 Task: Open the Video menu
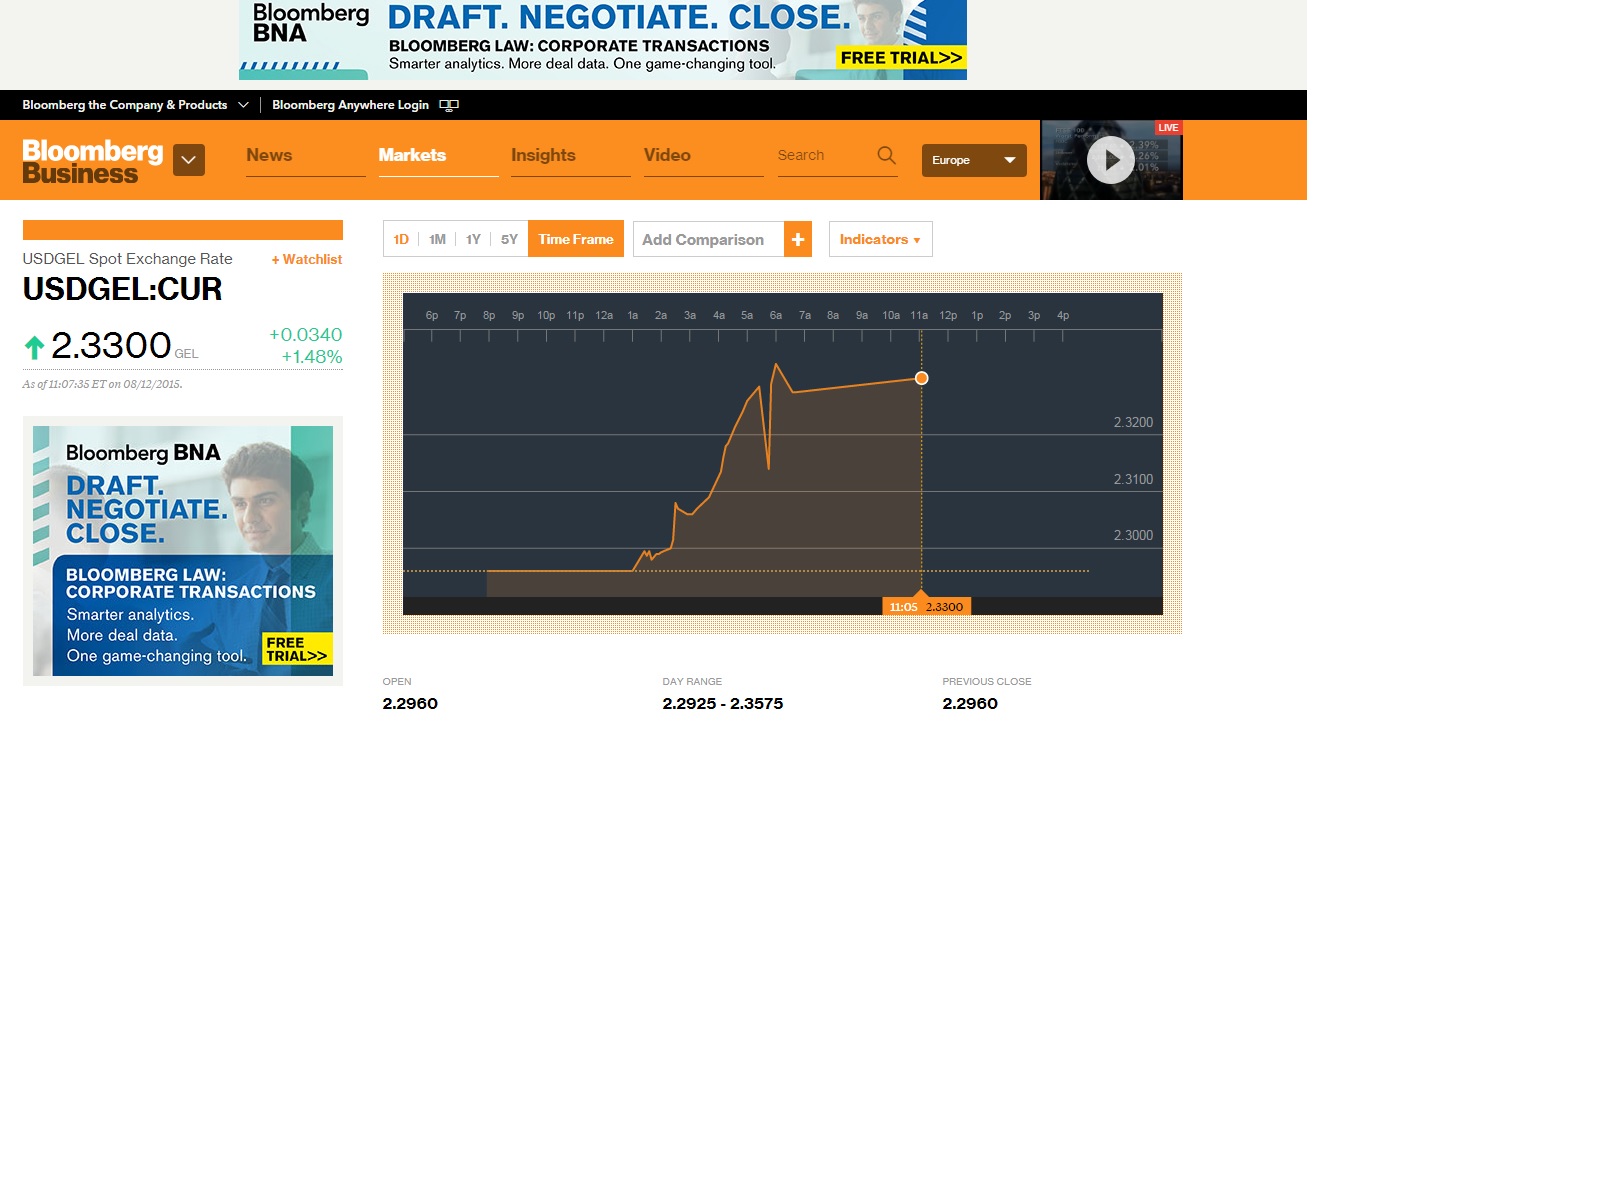[x=667, y=155]
